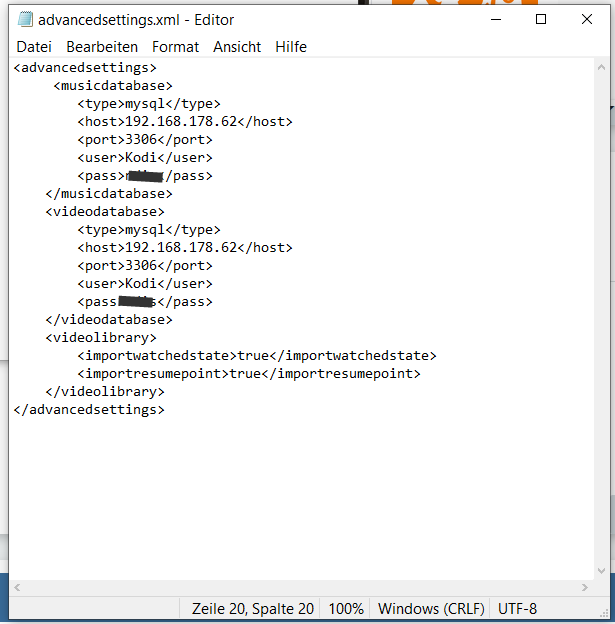615x624 pixels.
Task: Click the opening <musicdatabase> tag
Action: click(x=113, y=86)
